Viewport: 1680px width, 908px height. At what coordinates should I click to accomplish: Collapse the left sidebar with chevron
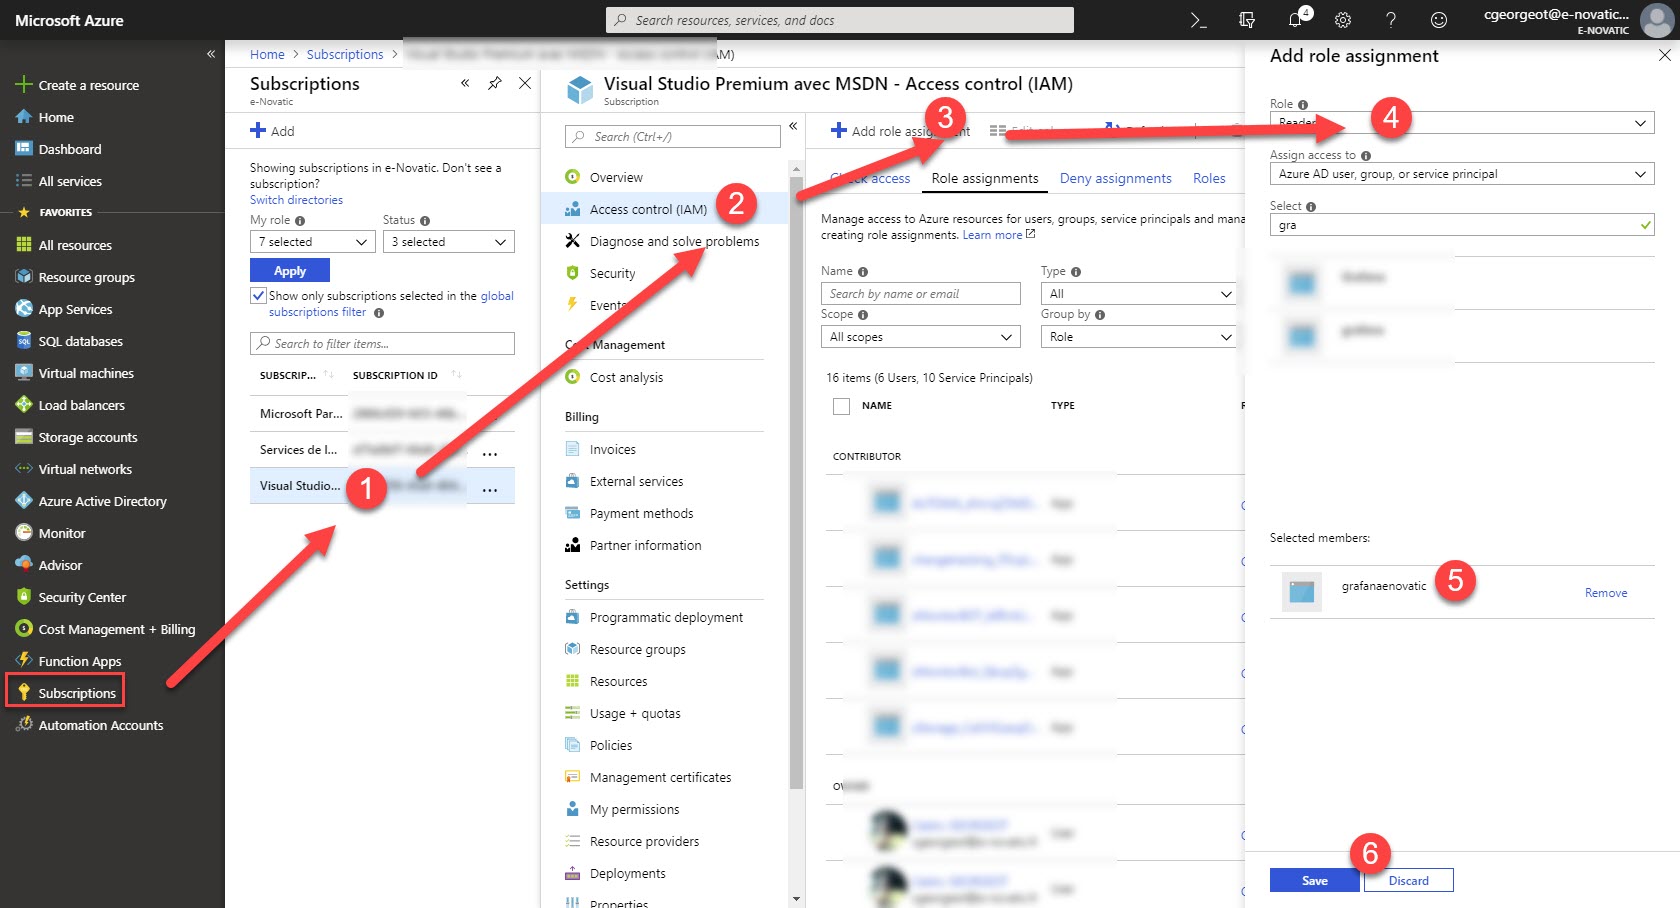coord(211,54)
